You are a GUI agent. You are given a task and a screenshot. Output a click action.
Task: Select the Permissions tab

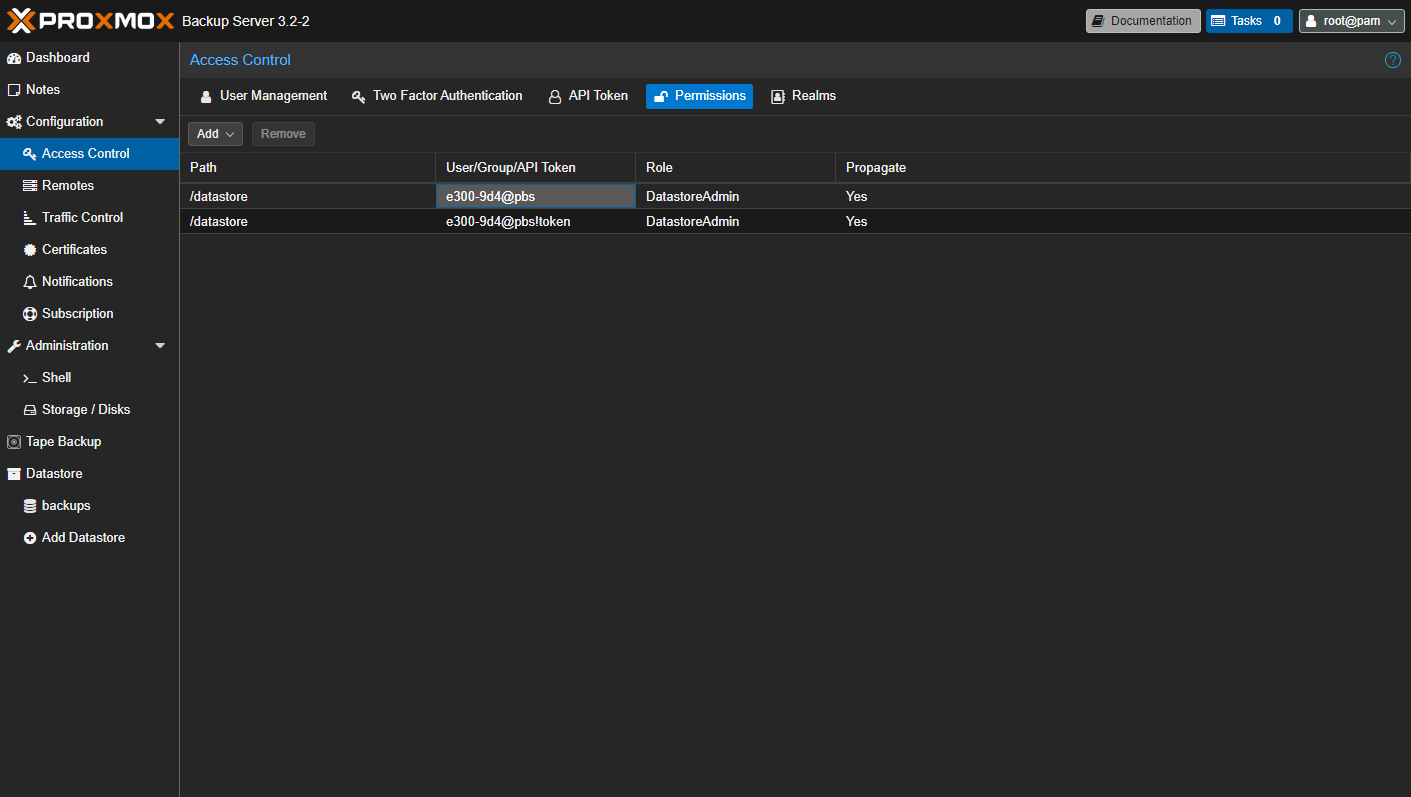[699, 96]
